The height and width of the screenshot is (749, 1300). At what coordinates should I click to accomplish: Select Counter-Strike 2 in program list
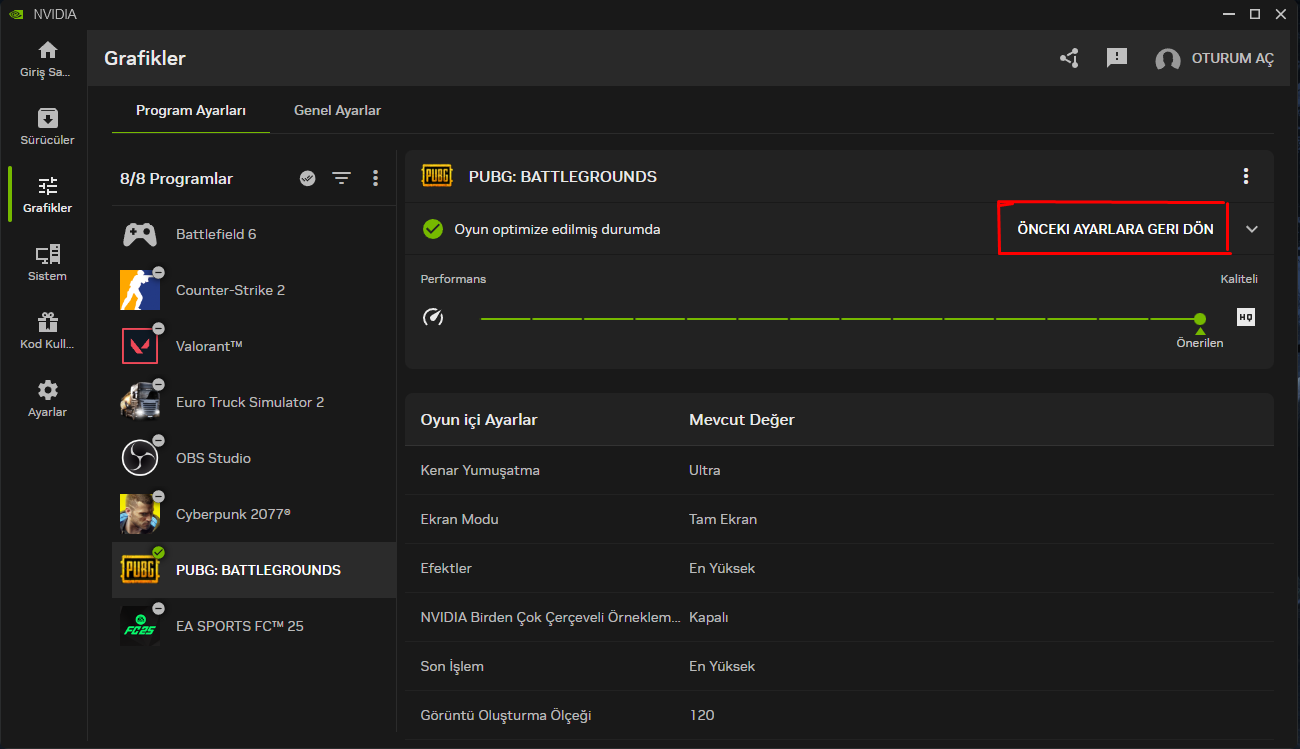coord(254,290)
